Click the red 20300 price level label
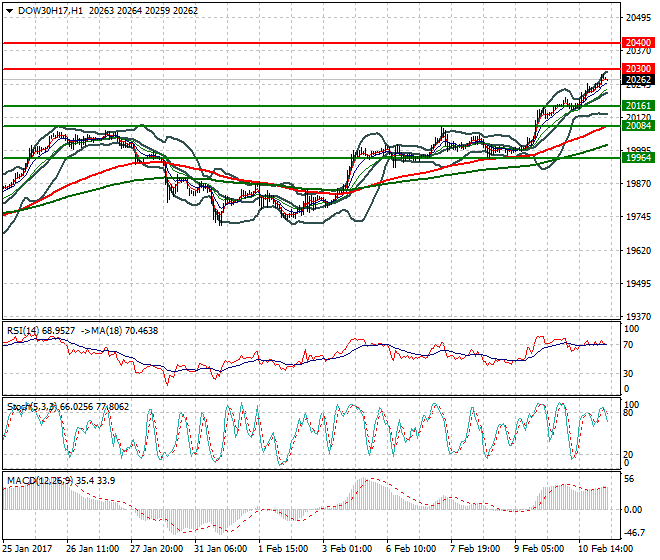Screen dimensions: 660x560 [x=638, y=69]
